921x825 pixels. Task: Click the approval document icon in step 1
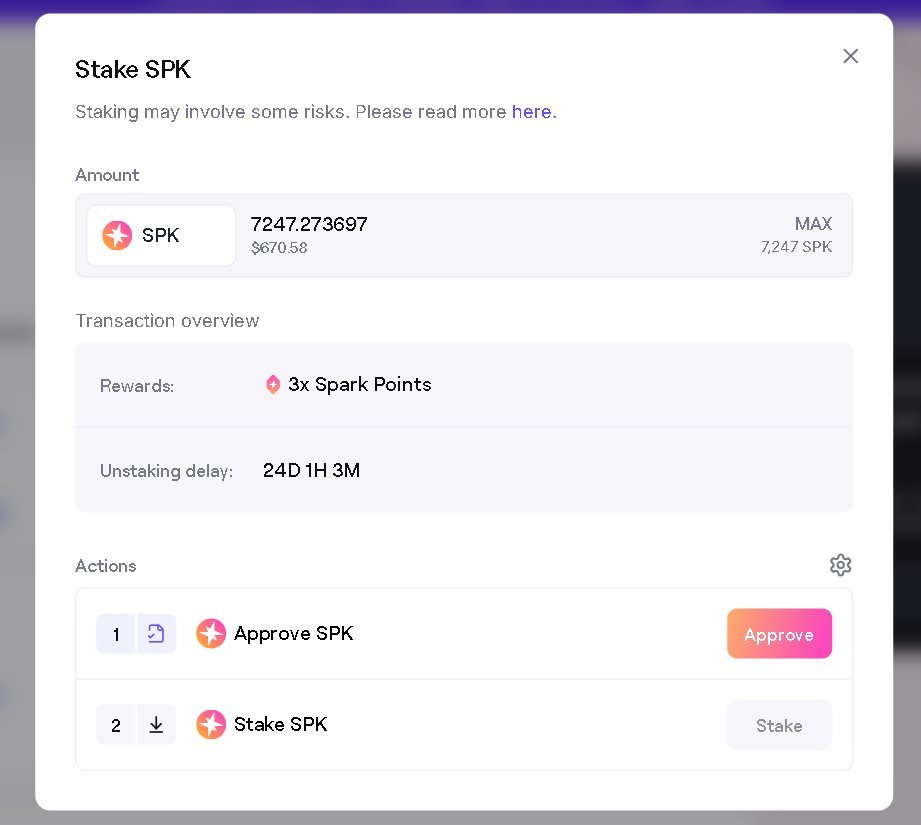pyautogui.click(x=156, y=634)
